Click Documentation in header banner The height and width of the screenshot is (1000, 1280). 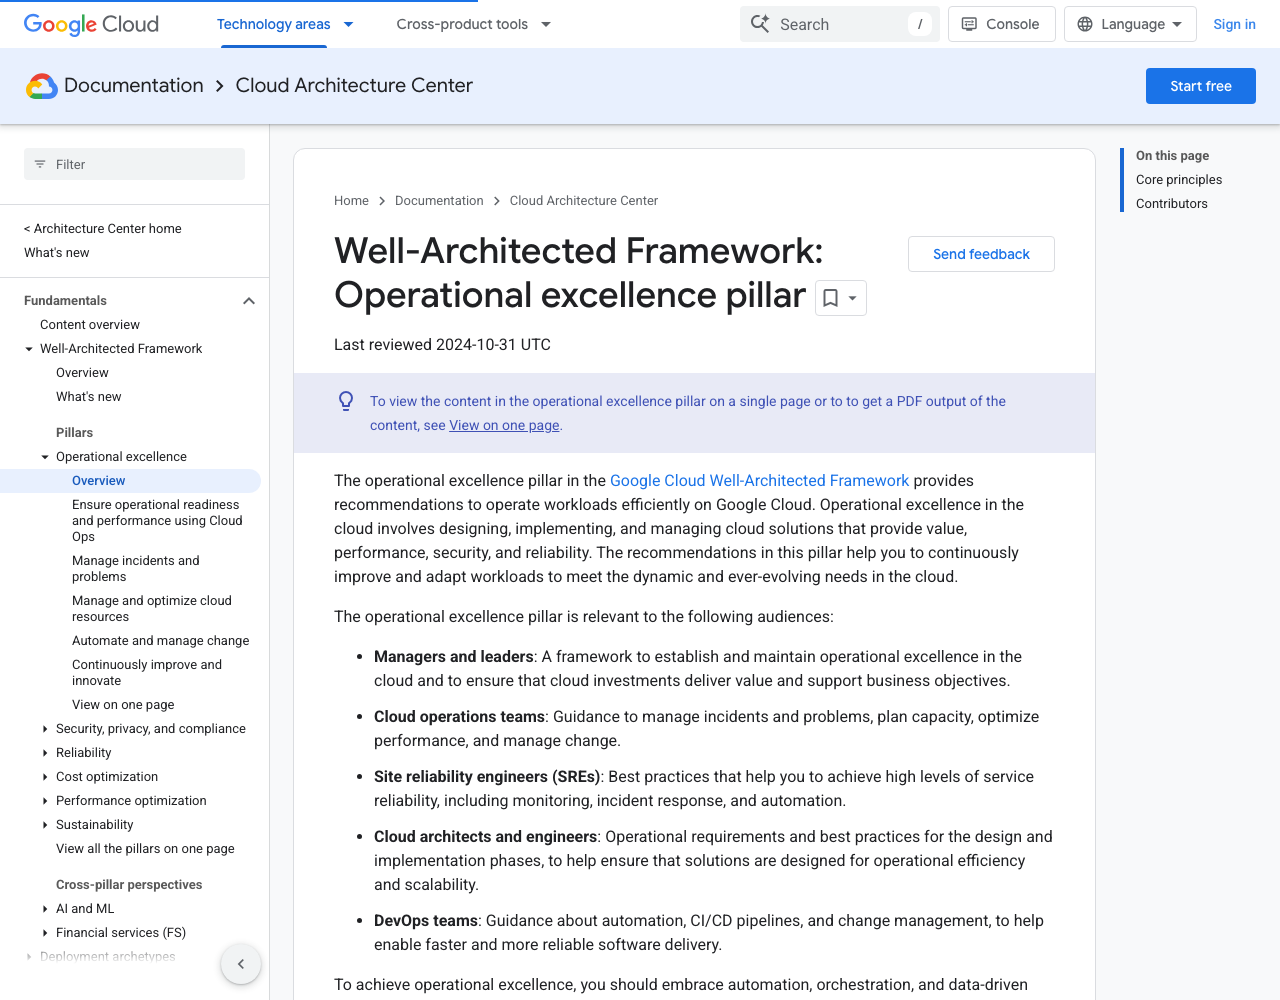click(134, 86)
